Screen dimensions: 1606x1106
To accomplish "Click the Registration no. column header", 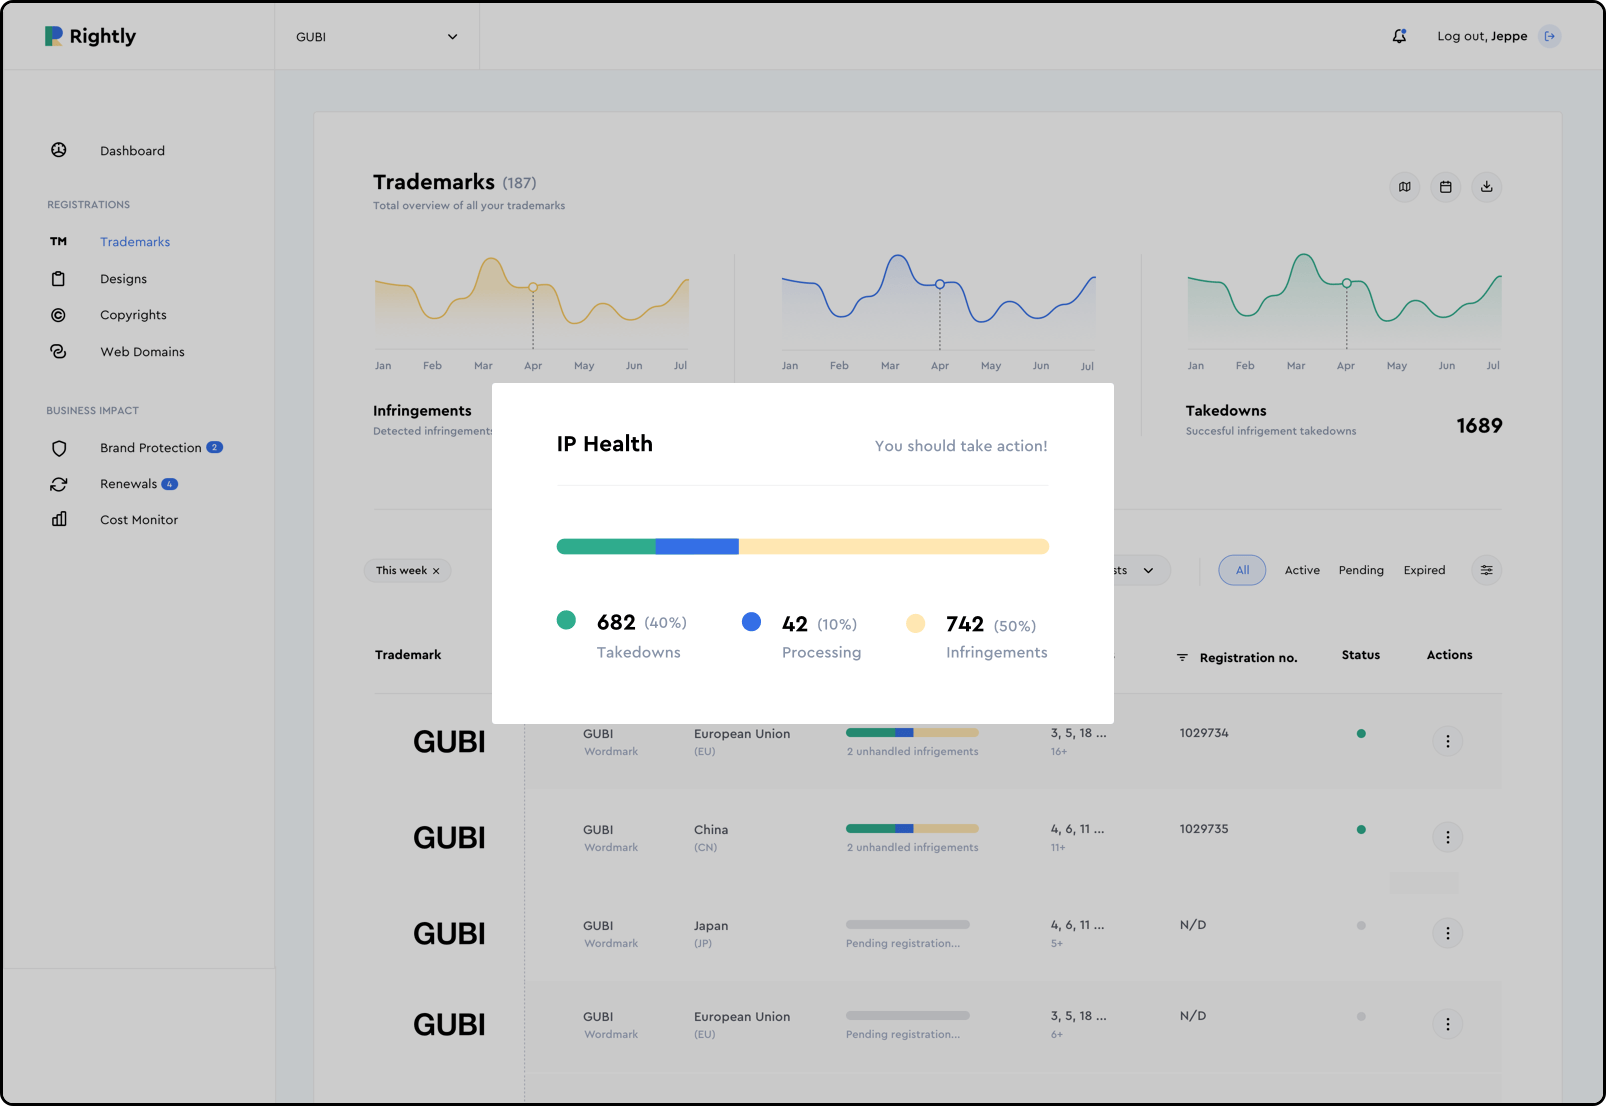I will point(1248,658).
